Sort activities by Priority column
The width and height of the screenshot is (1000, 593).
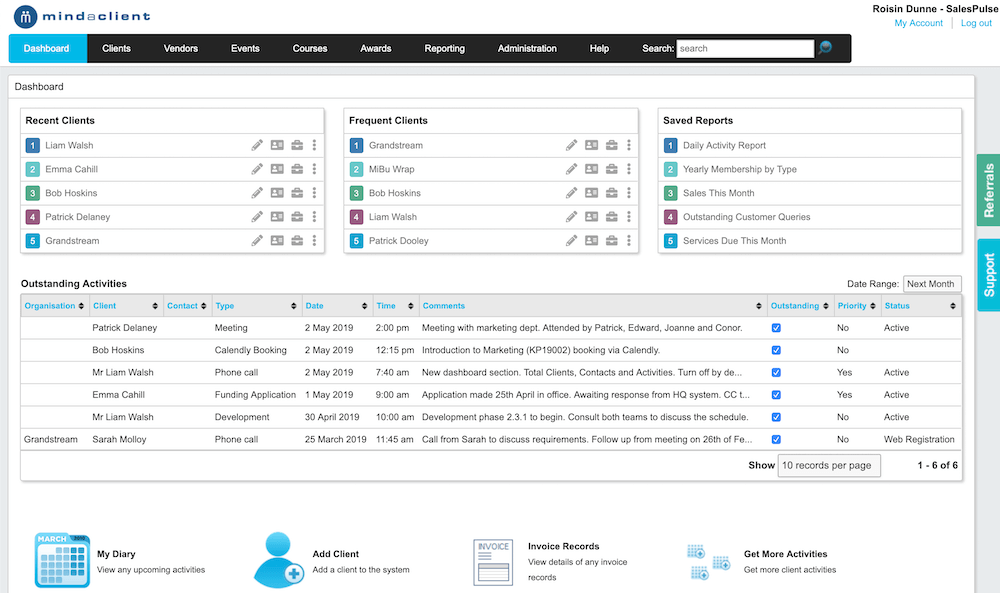coord(857,306)
